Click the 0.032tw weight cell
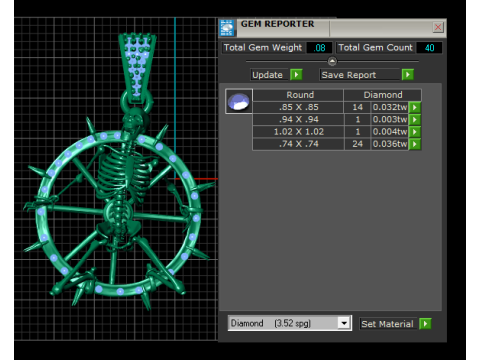The width and height of the screenshot is (480, 360). (390, 107)
